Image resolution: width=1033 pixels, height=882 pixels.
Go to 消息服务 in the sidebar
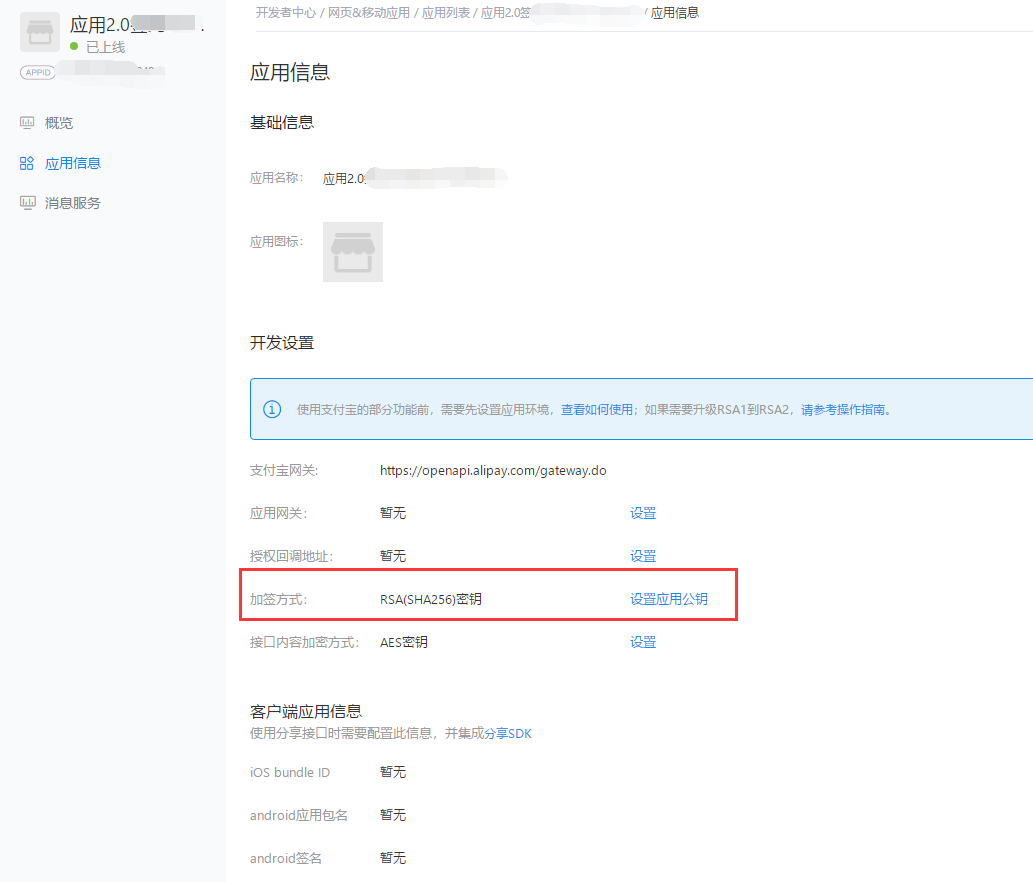click(x=73, y=203)
